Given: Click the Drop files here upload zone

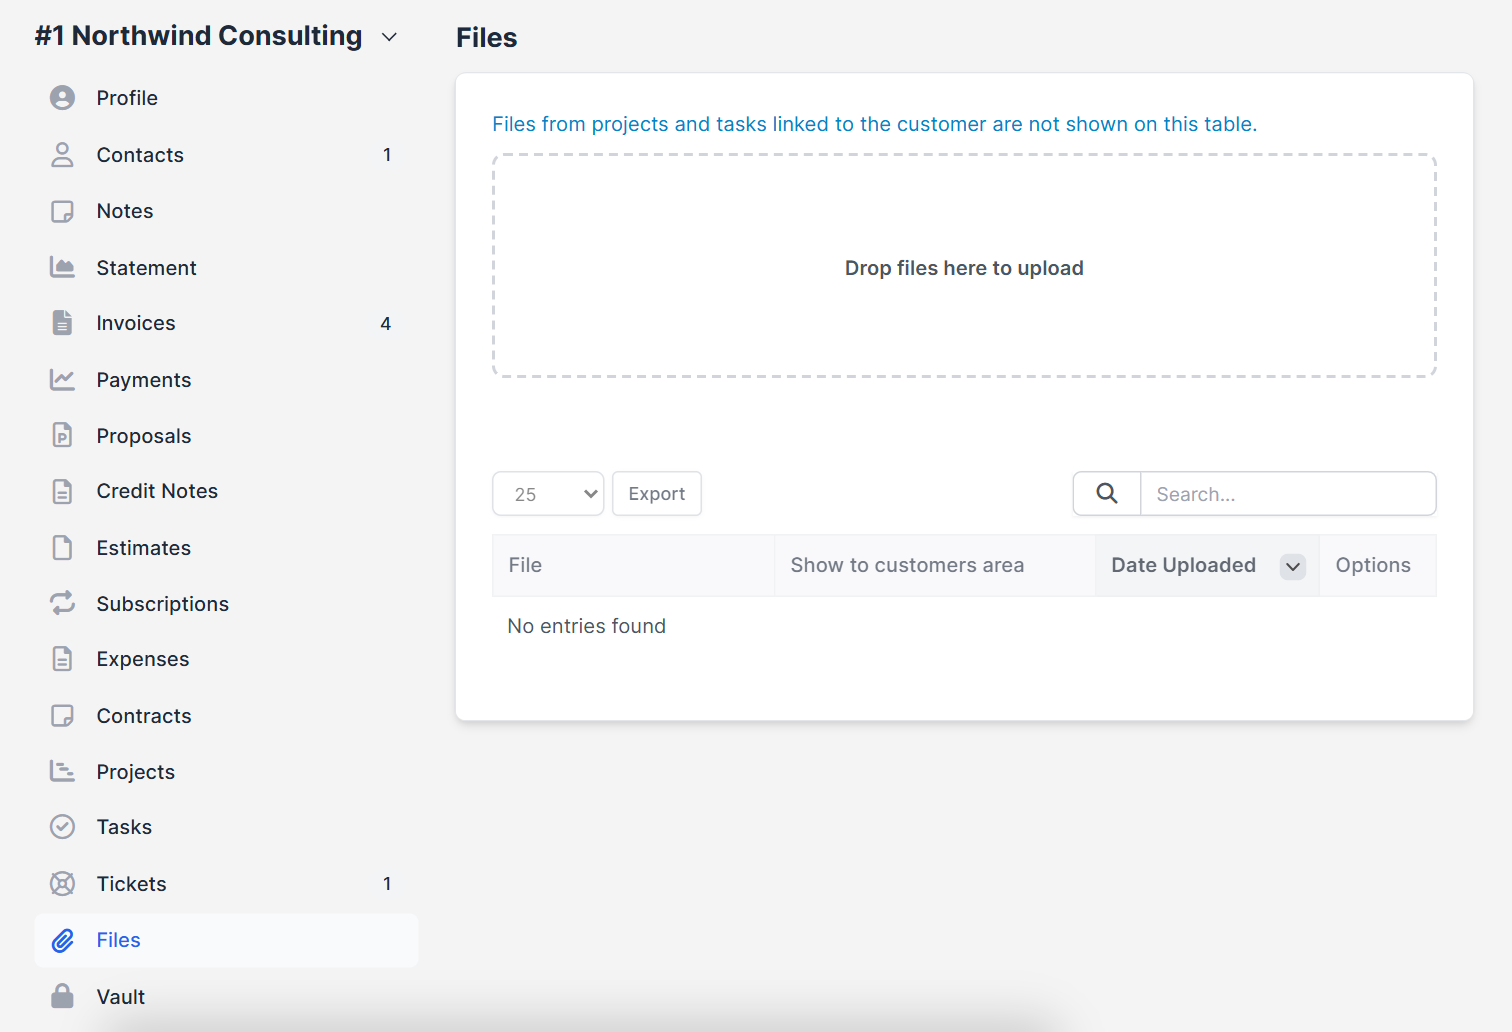Looking at the screenshot, I should click(x=964, y=266).
